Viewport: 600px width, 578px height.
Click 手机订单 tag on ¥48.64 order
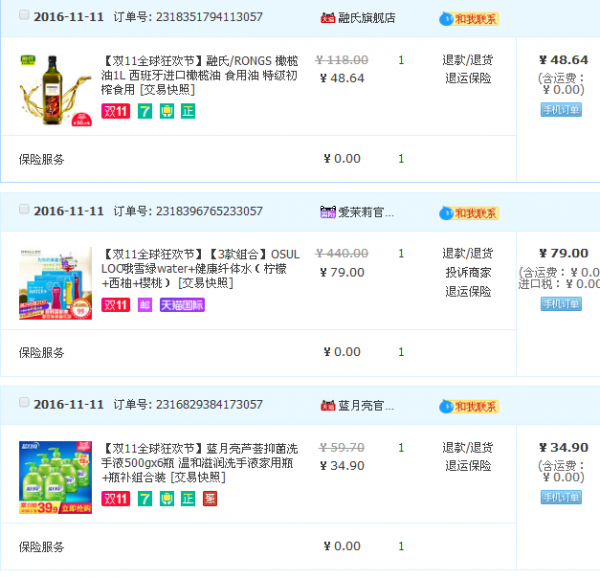561,110
